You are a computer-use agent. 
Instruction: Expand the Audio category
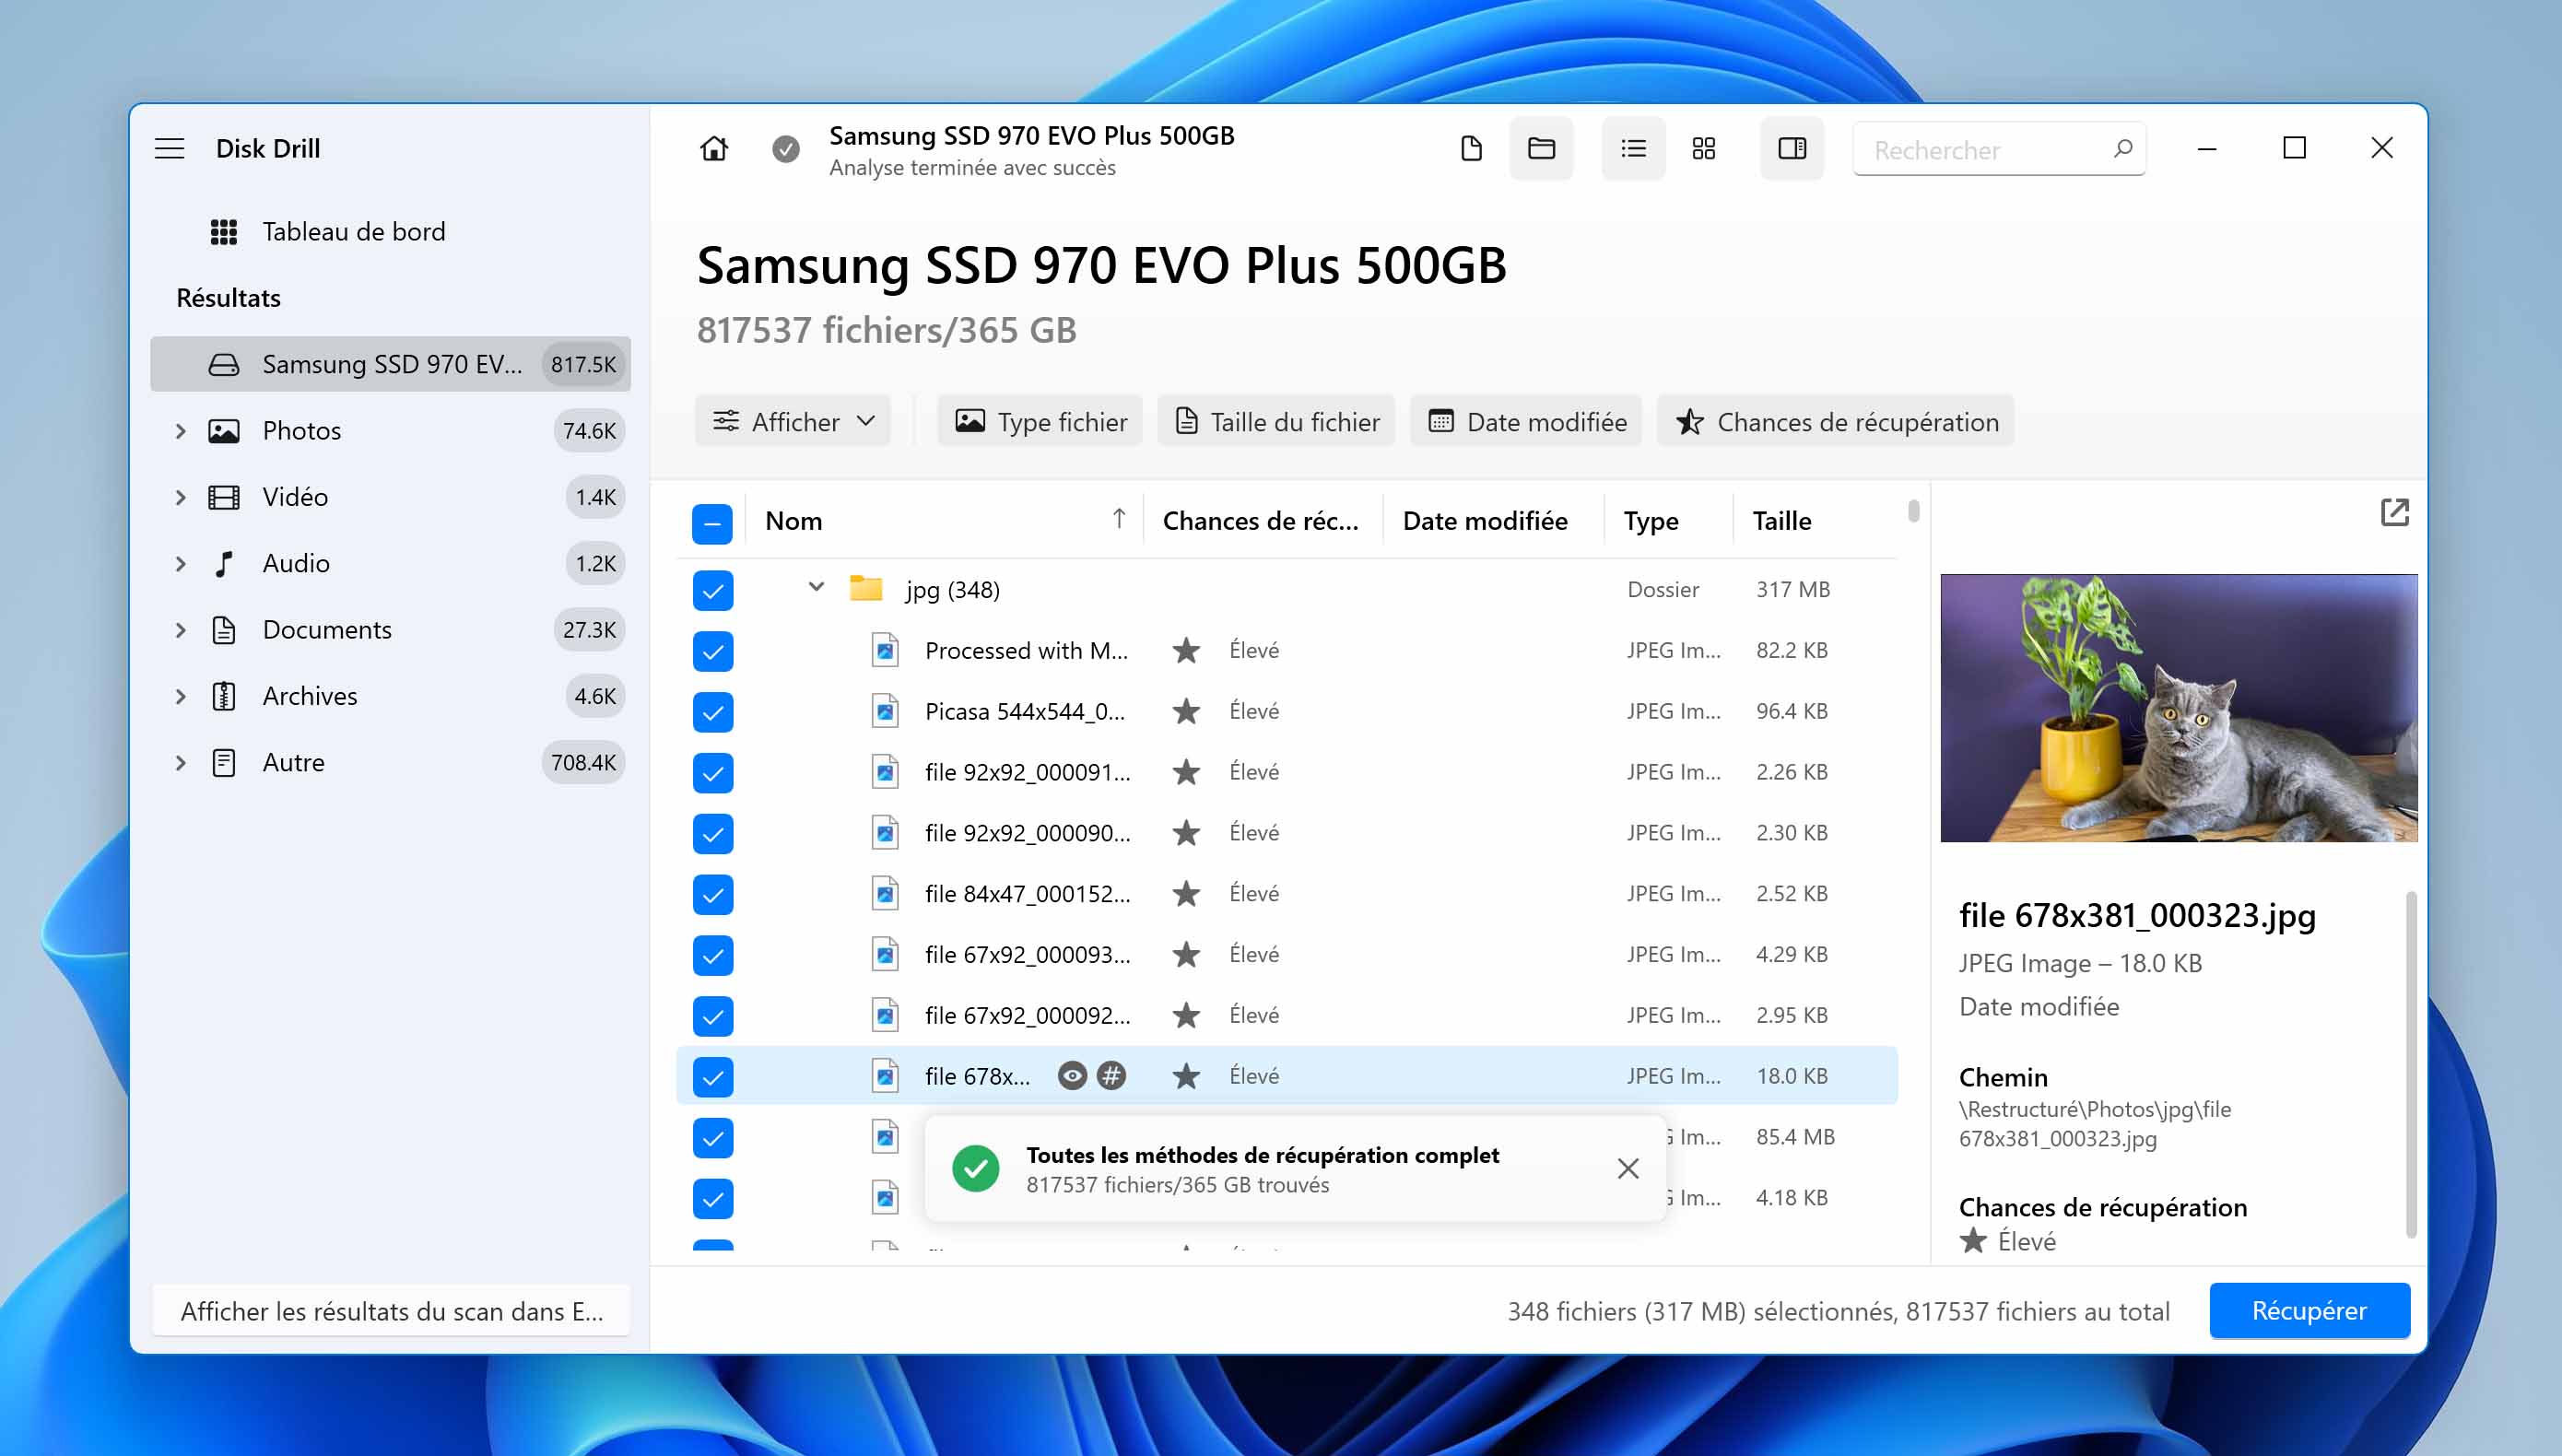[x=180, y=564]
